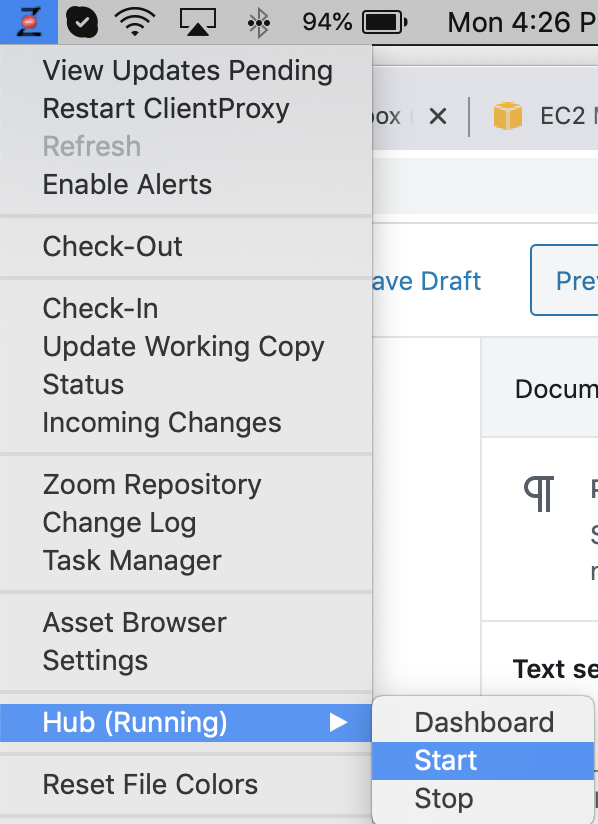Expand the Hub (Running) submenu arrow
598x824 pixels.
pyautogui.click(x=338, y=723)
